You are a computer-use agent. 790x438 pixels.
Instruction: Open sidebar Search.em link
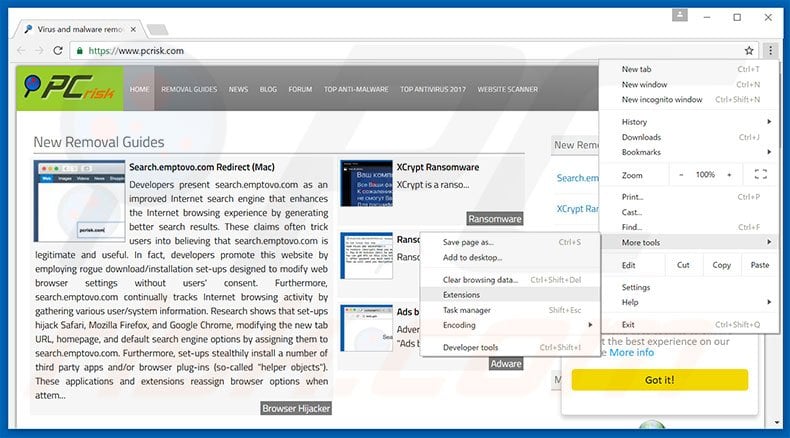coord(578,178)
